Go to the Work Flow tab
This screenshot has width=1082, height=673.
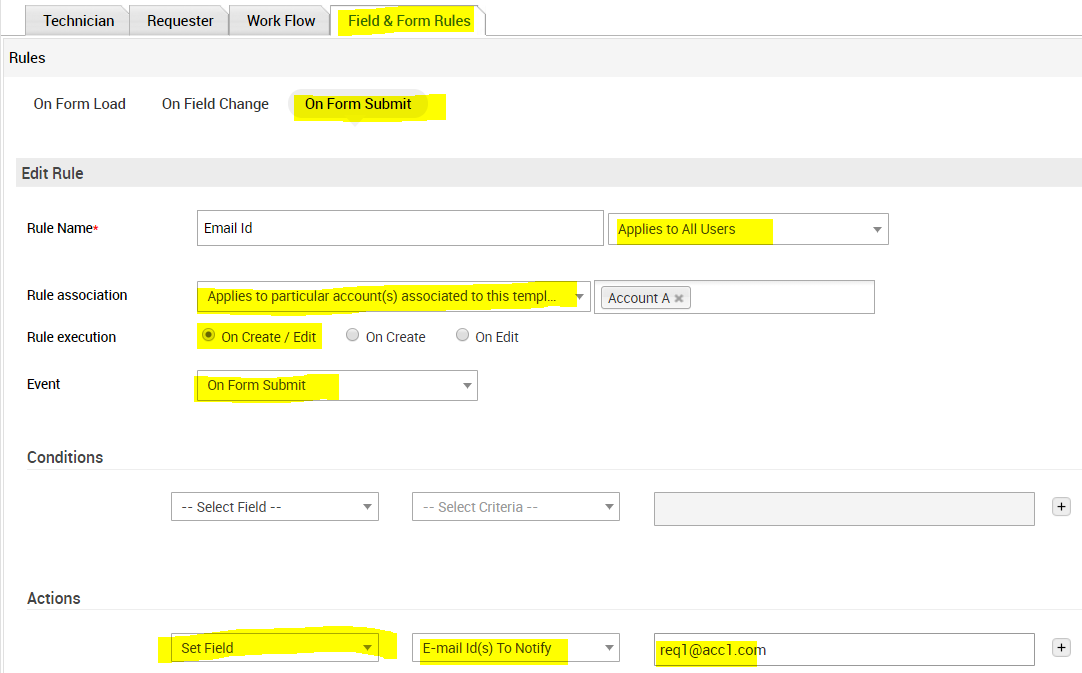point(280,20)
